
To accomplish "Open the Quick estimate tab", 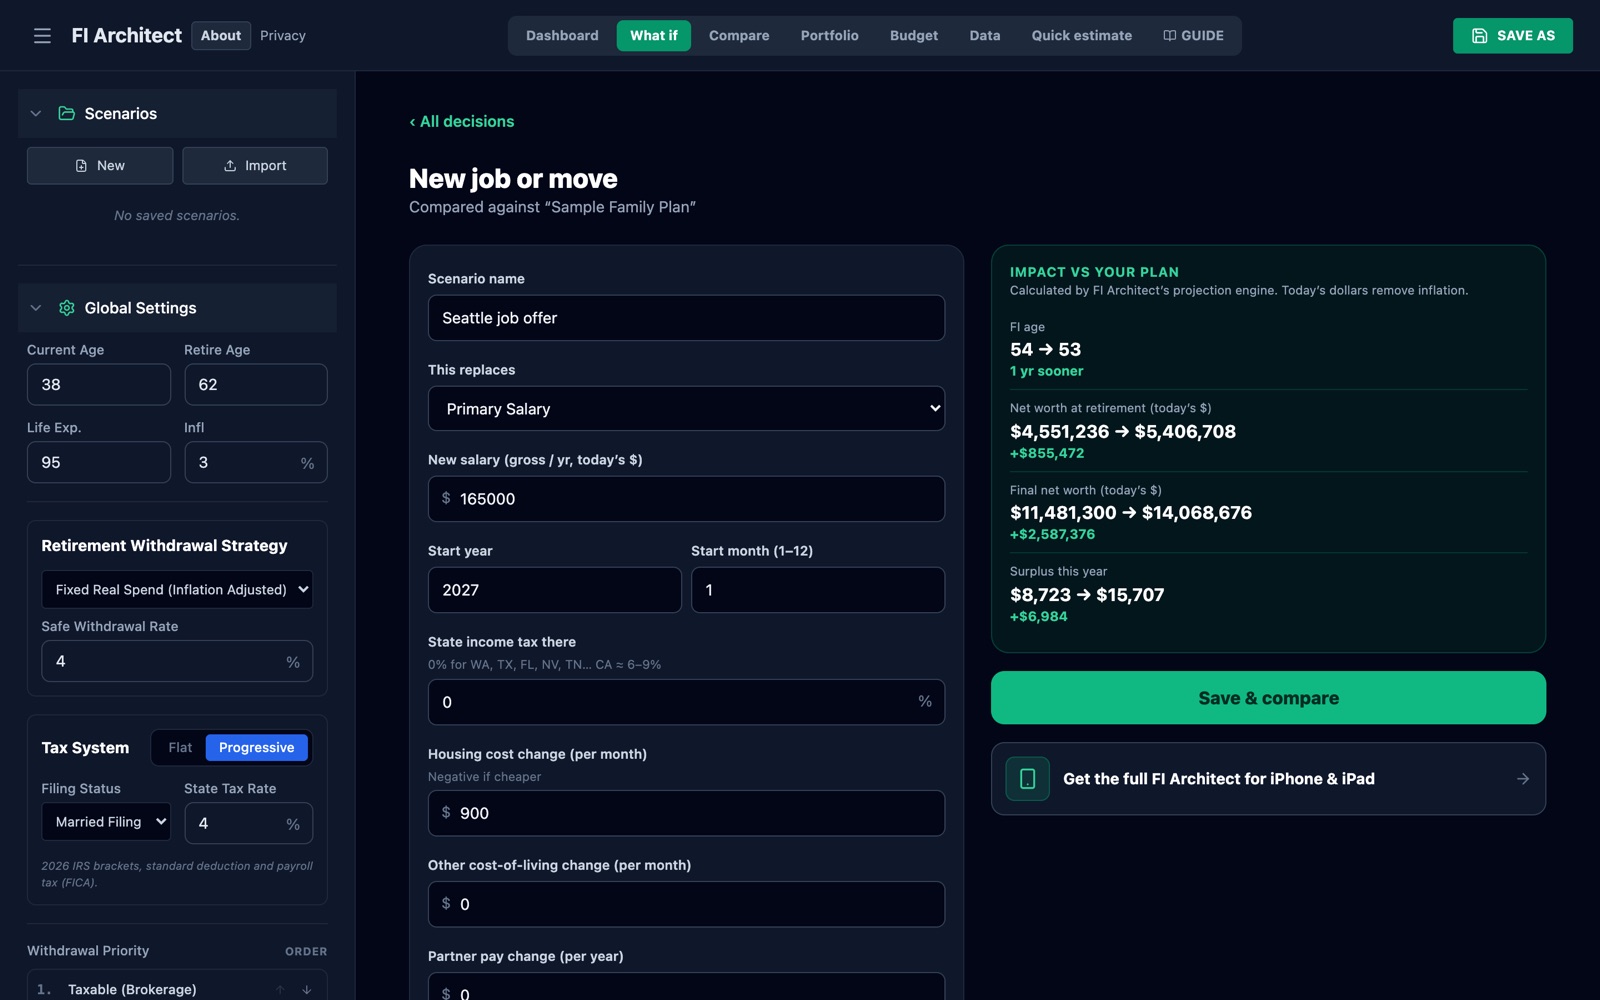I will tap(1082, 36).
